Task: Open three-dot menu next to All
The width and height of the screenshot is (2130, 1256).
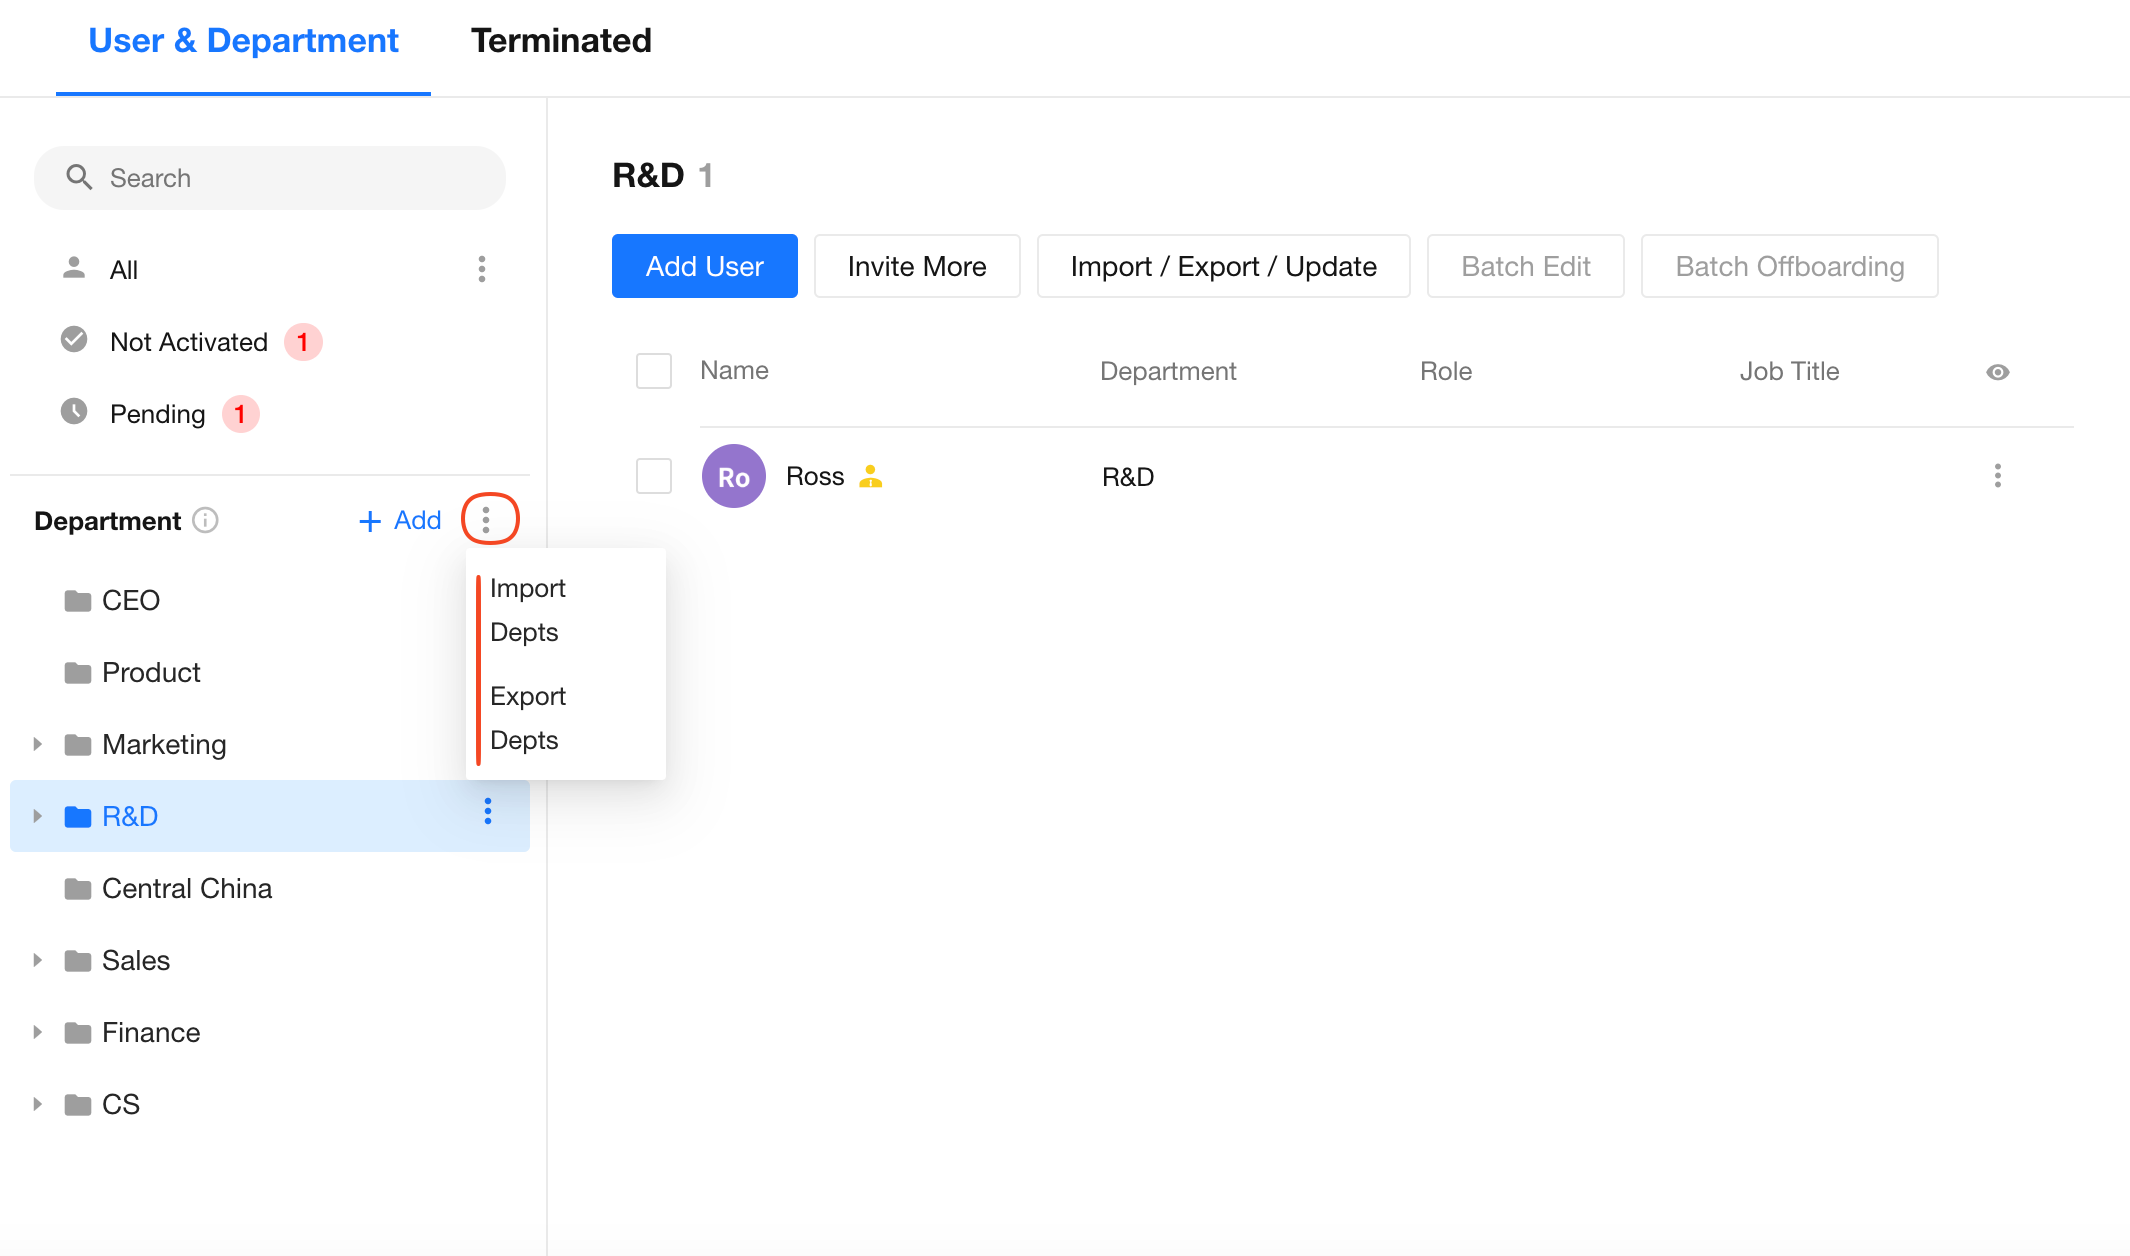Action: coord(482,269)
